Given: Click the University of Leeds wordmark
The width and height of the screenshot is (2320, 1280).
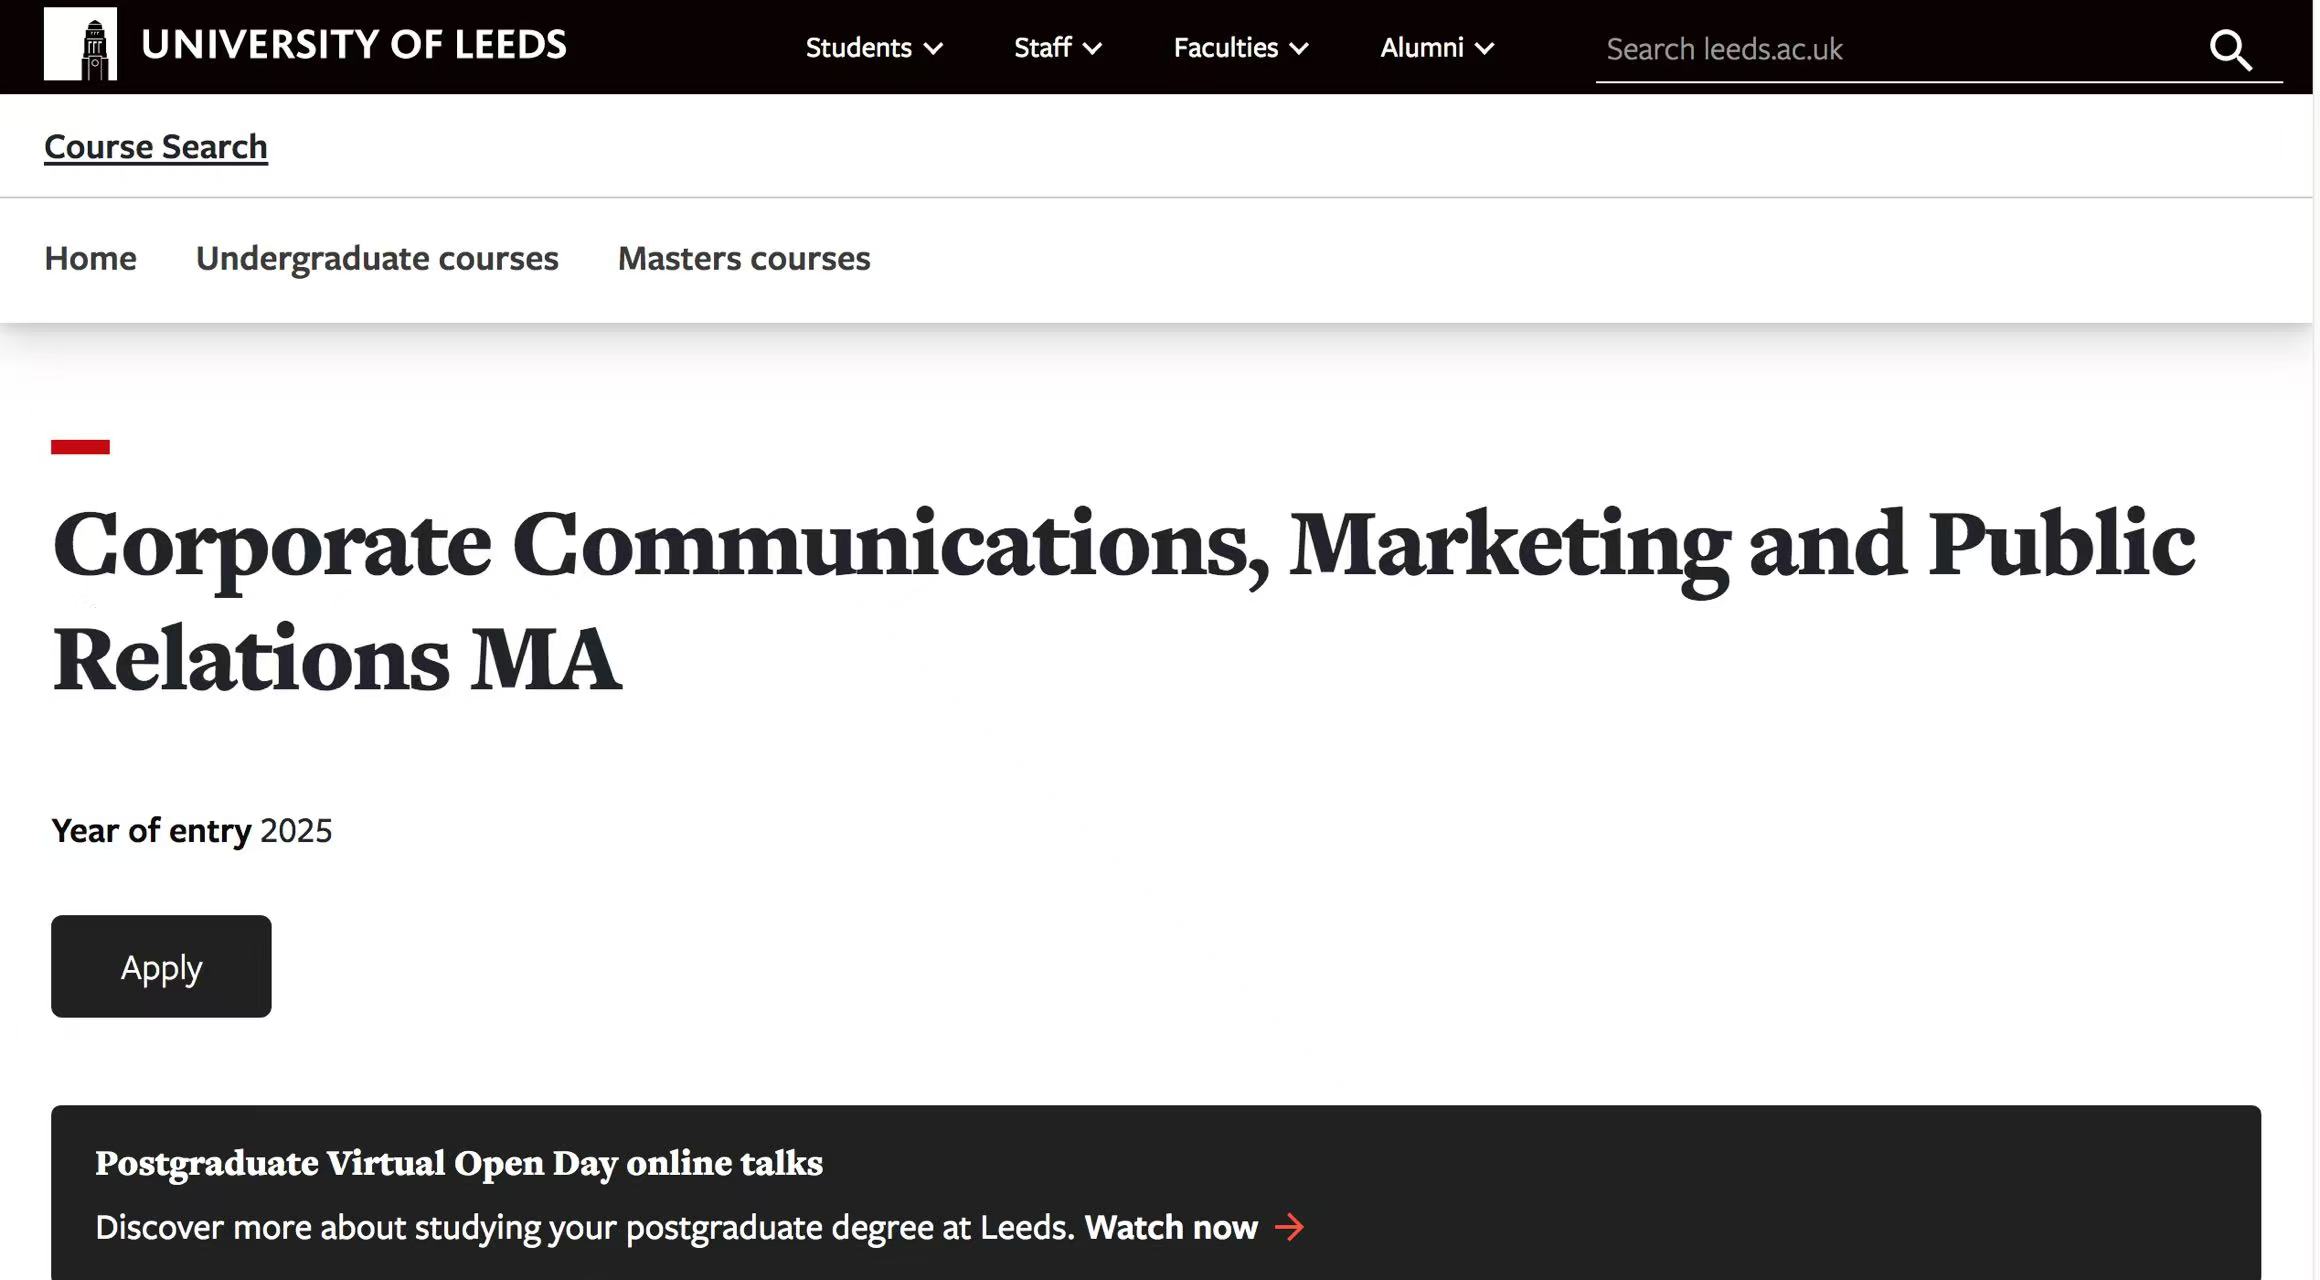Looking at the screenshot, I should (x=353, y=45).
